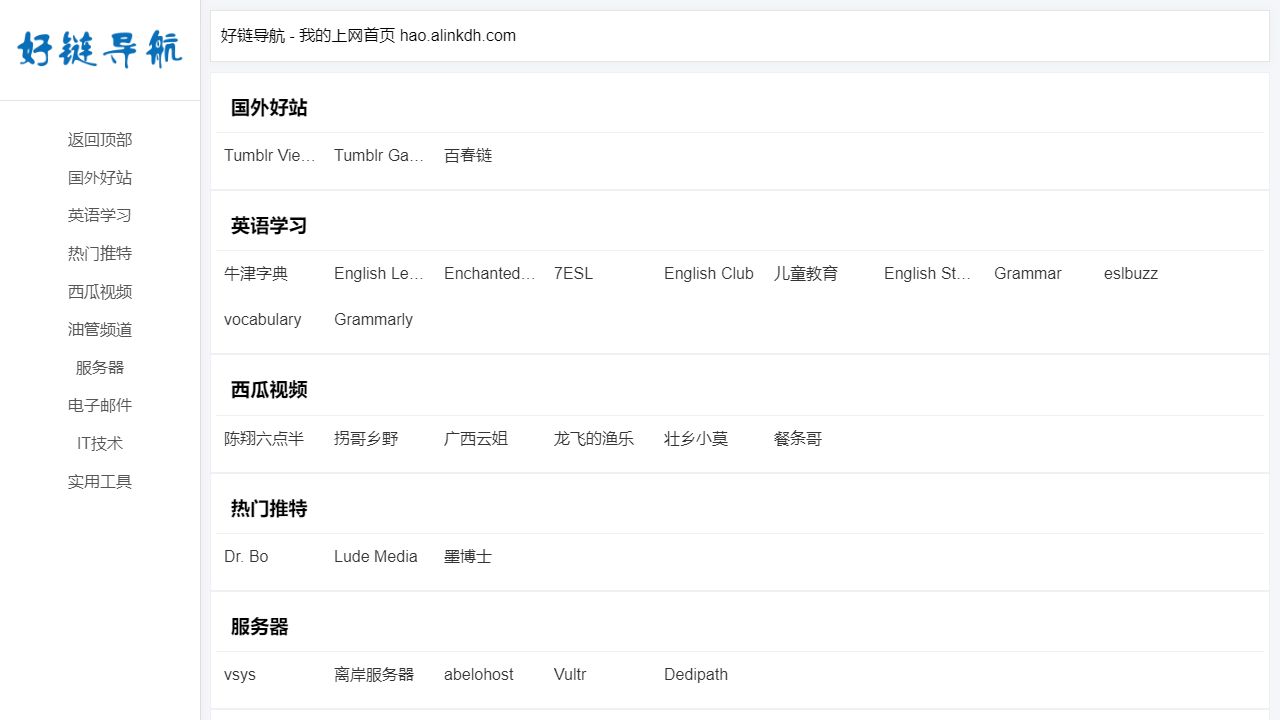The height and width of the screenshot is (720, 1280).
Task: Open the 7ESL link
Action: pyautogui.click(x=573, y=274)
